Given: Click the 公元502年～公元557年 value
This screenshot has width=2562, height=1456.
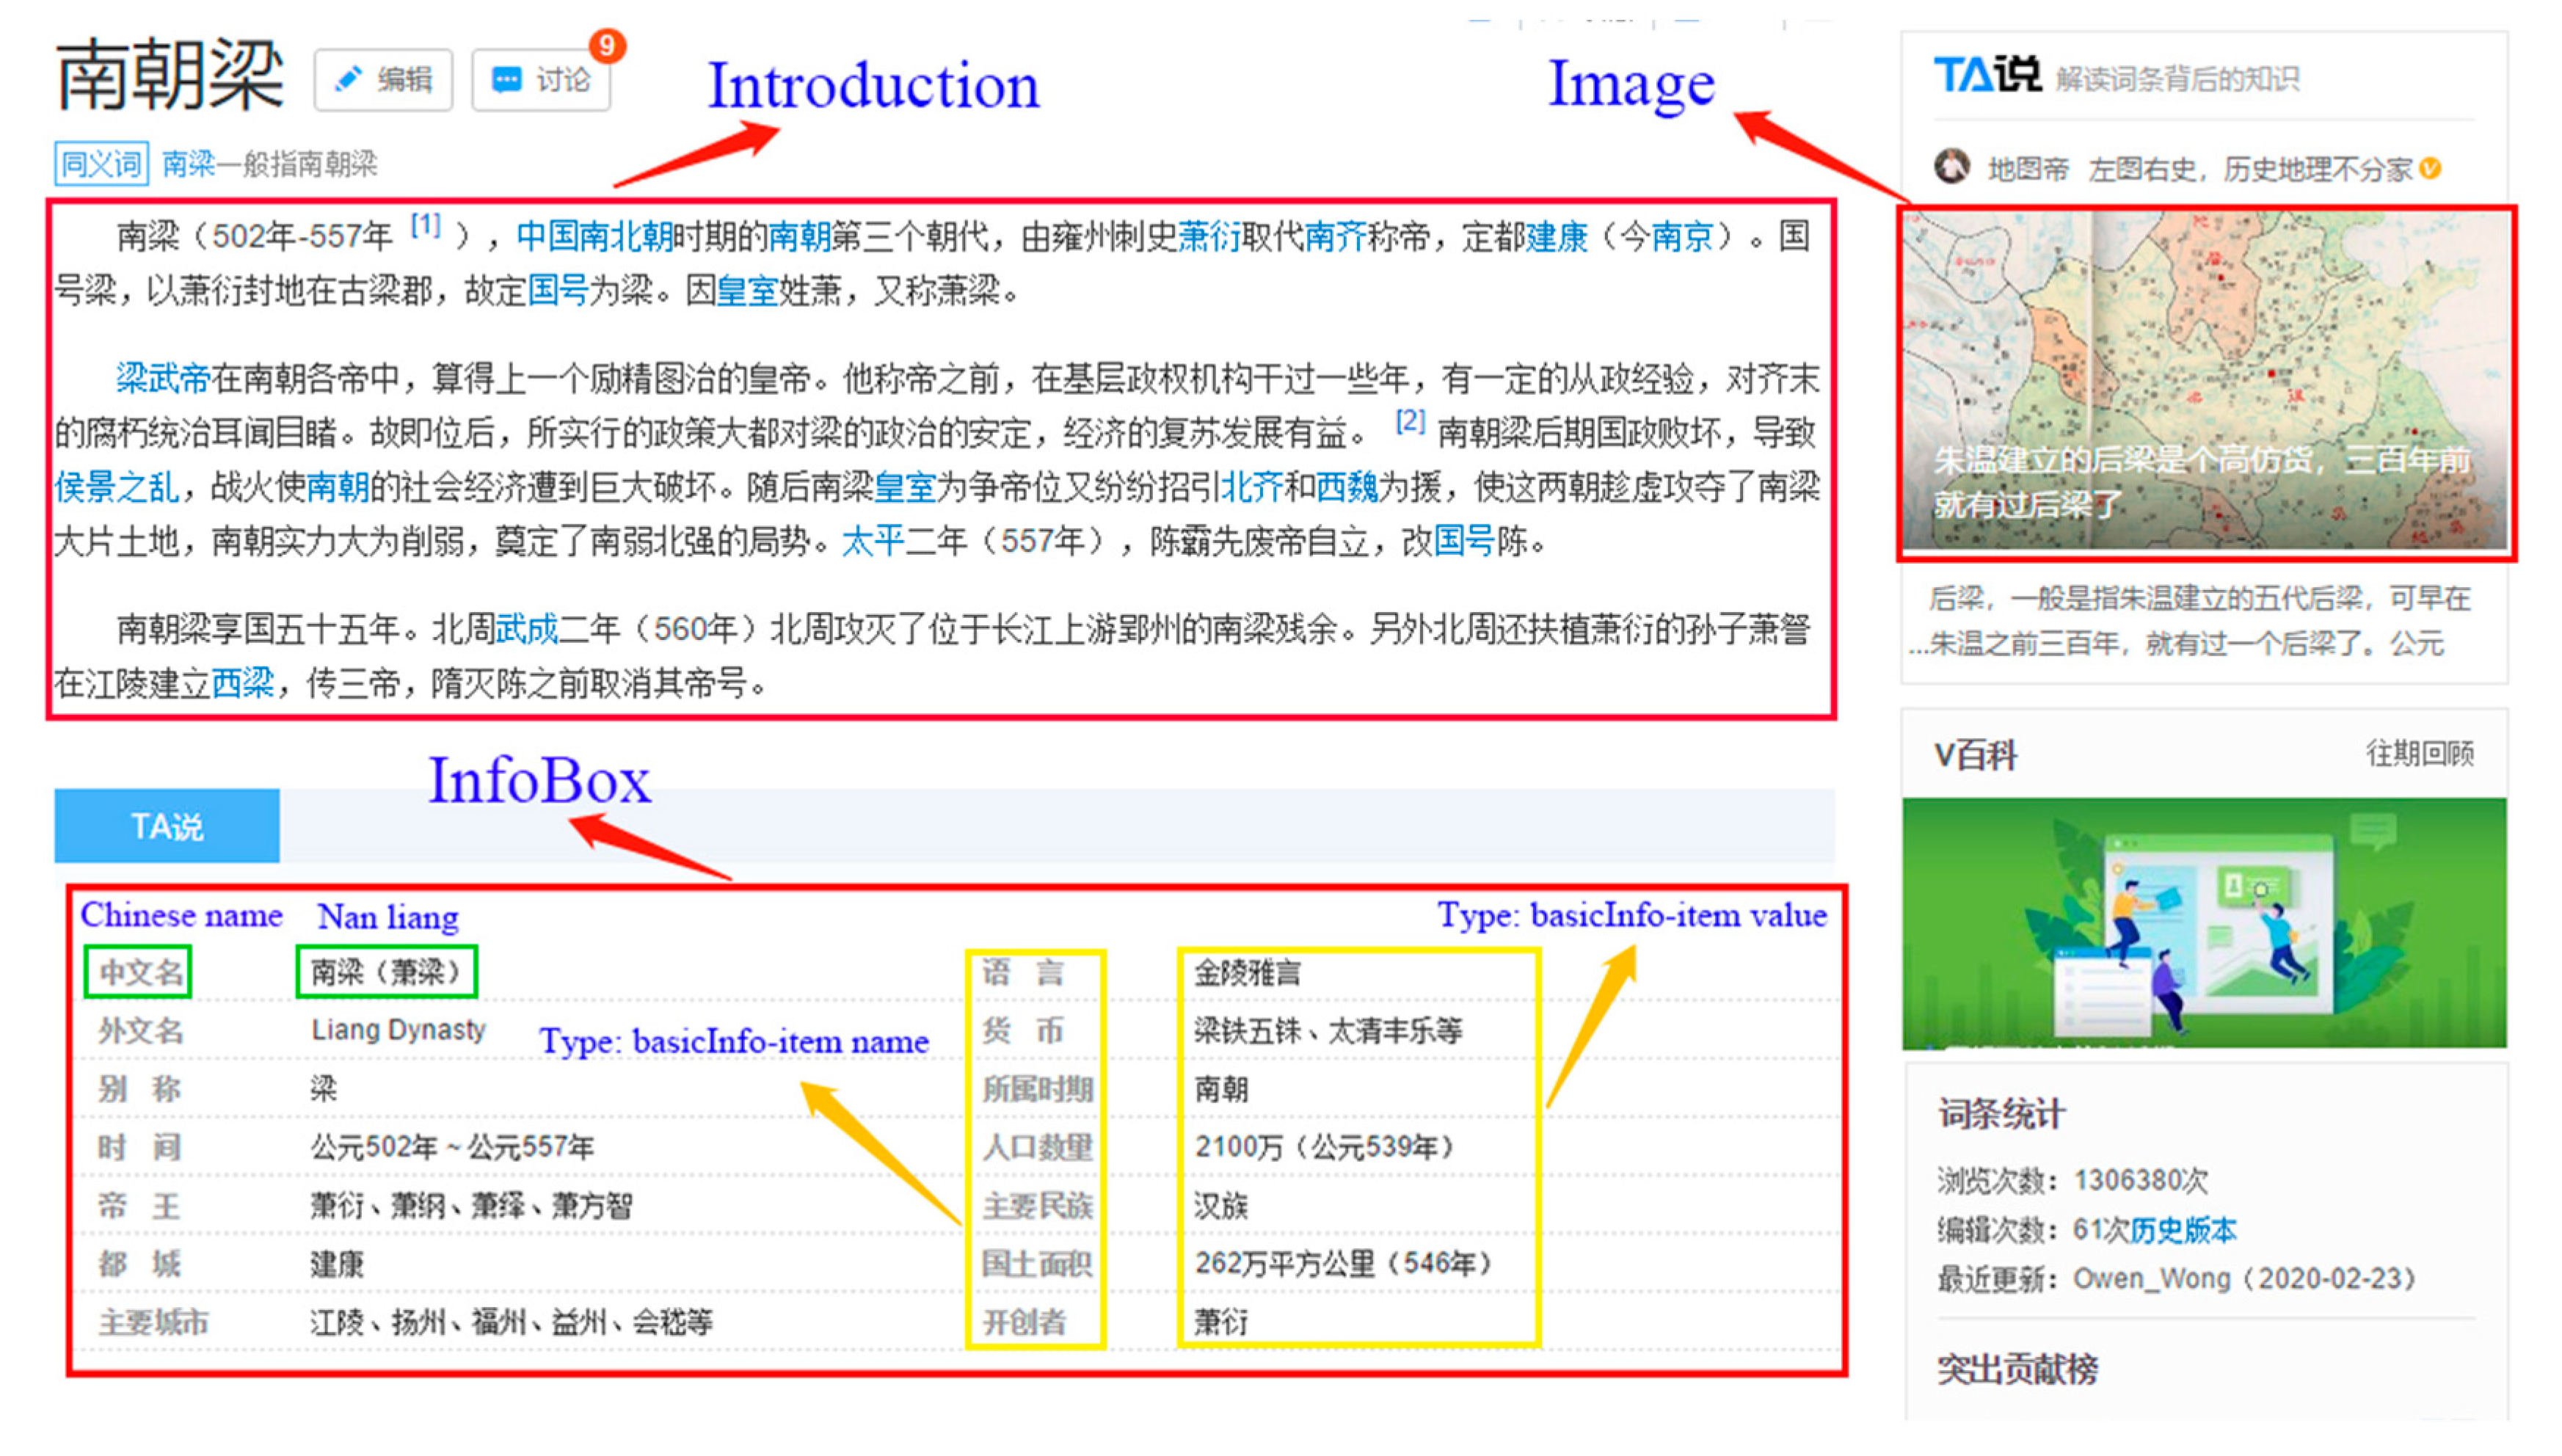Looking at the screenshot, I should 452,1147.
